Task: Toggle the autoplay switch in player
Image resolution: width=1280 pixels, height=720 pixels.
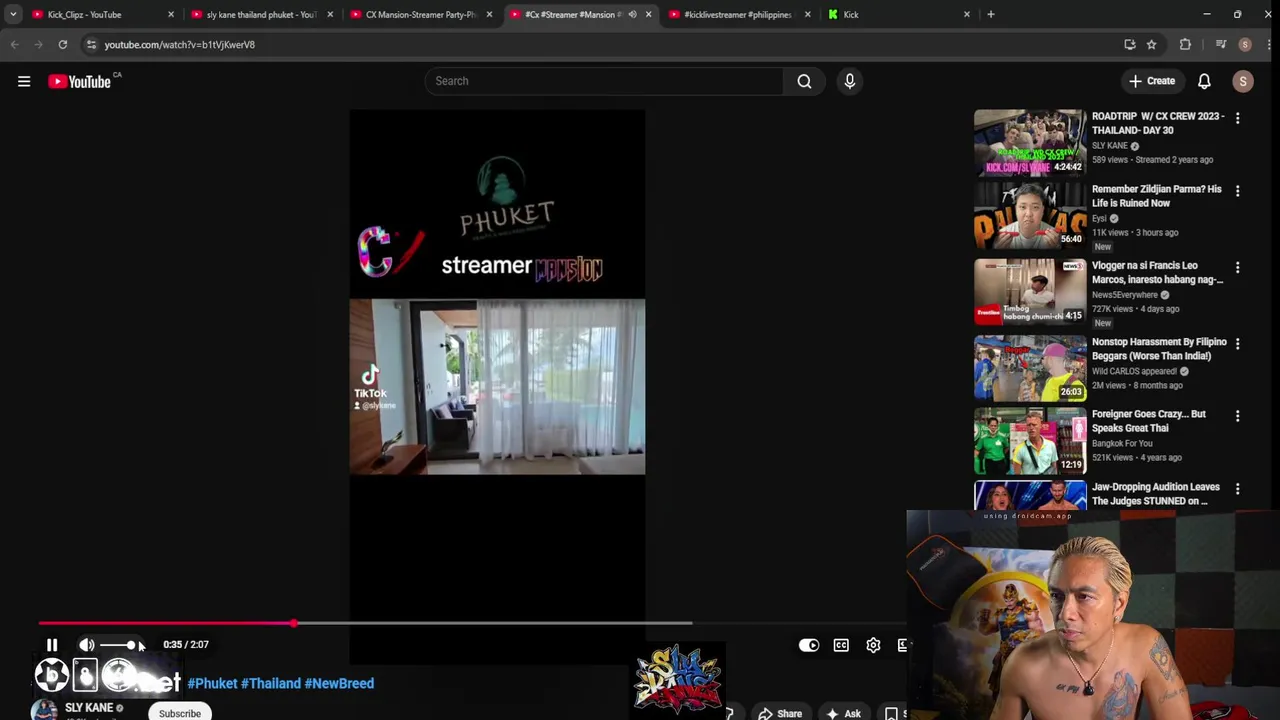Action: tap(809, 645)
